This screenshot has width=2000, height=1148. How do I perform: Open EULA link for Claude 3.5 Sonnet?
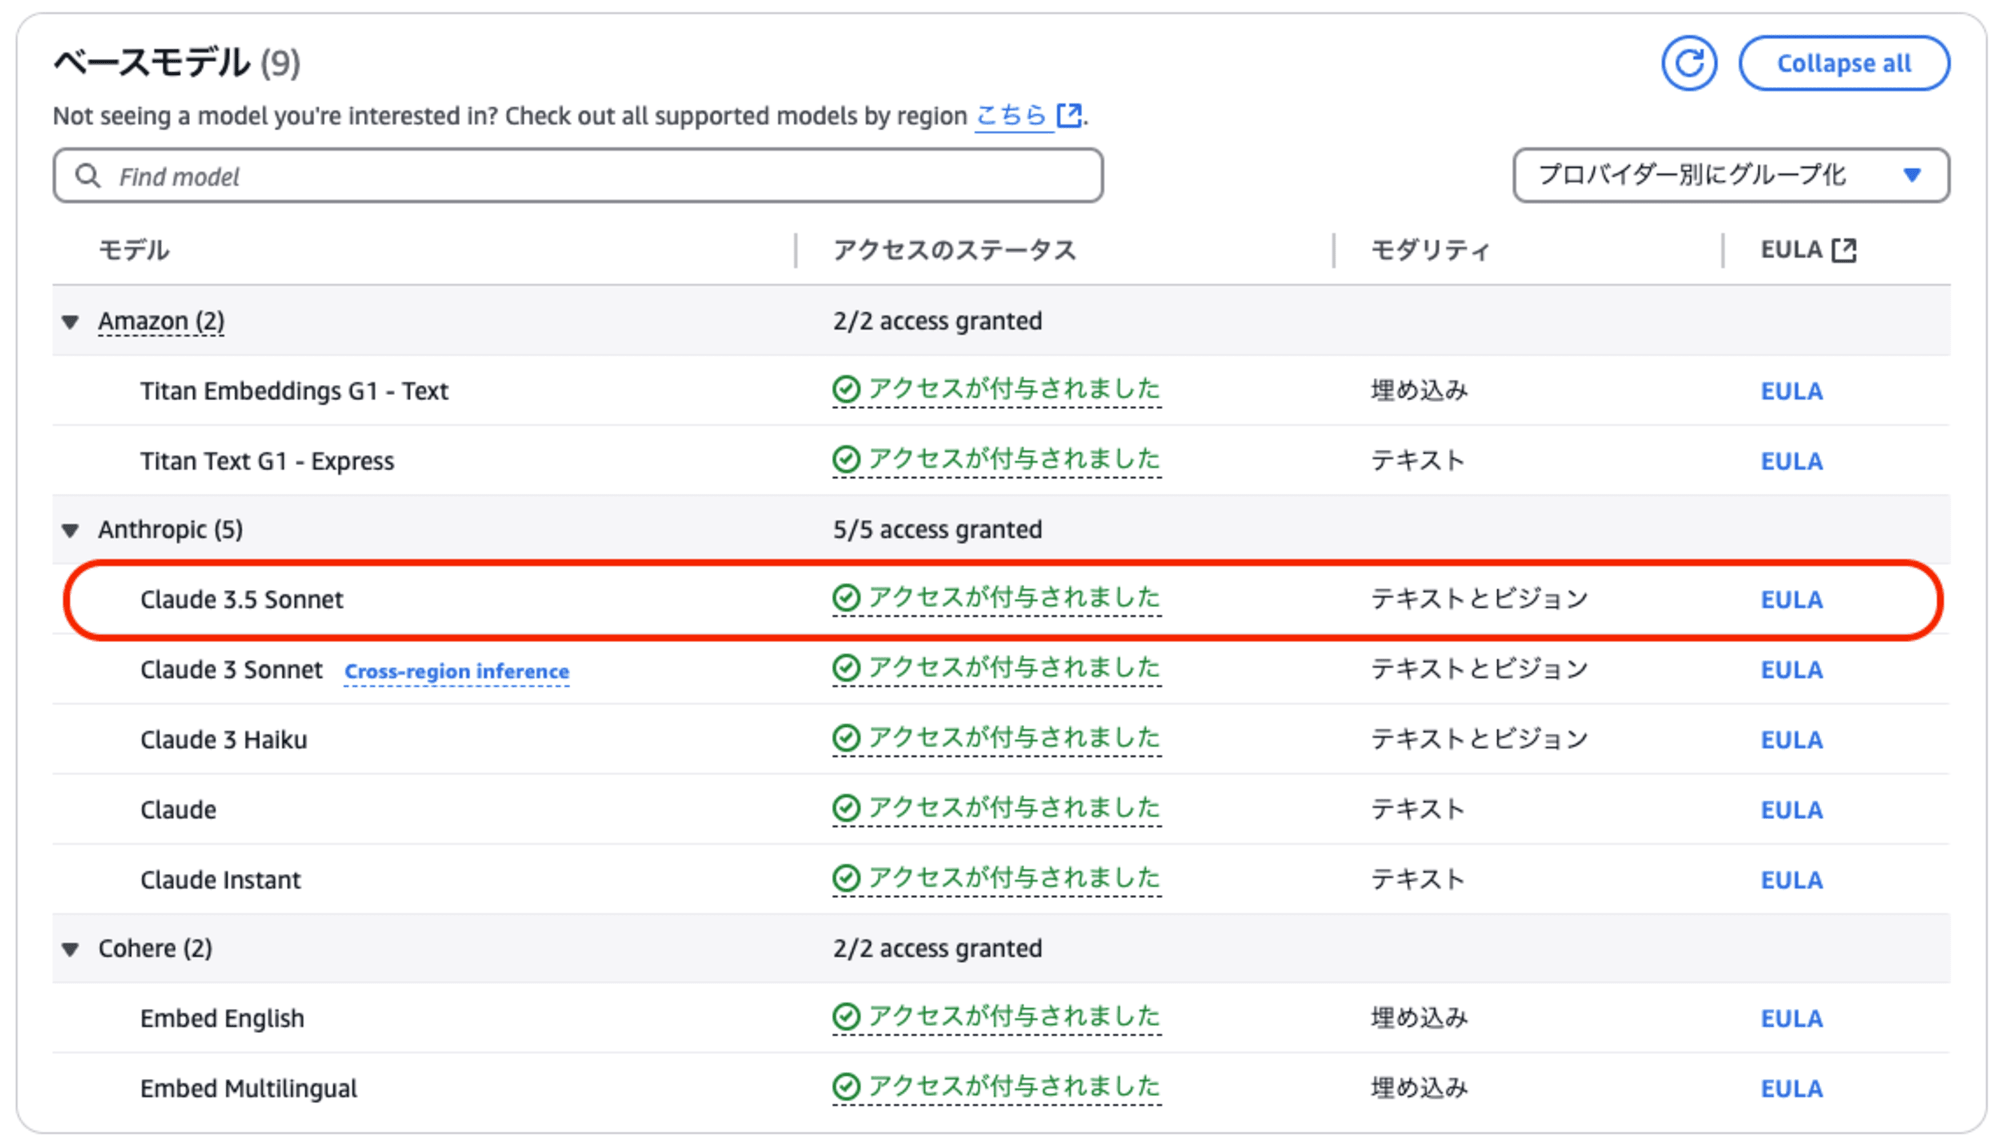[x=1791, y=600]
